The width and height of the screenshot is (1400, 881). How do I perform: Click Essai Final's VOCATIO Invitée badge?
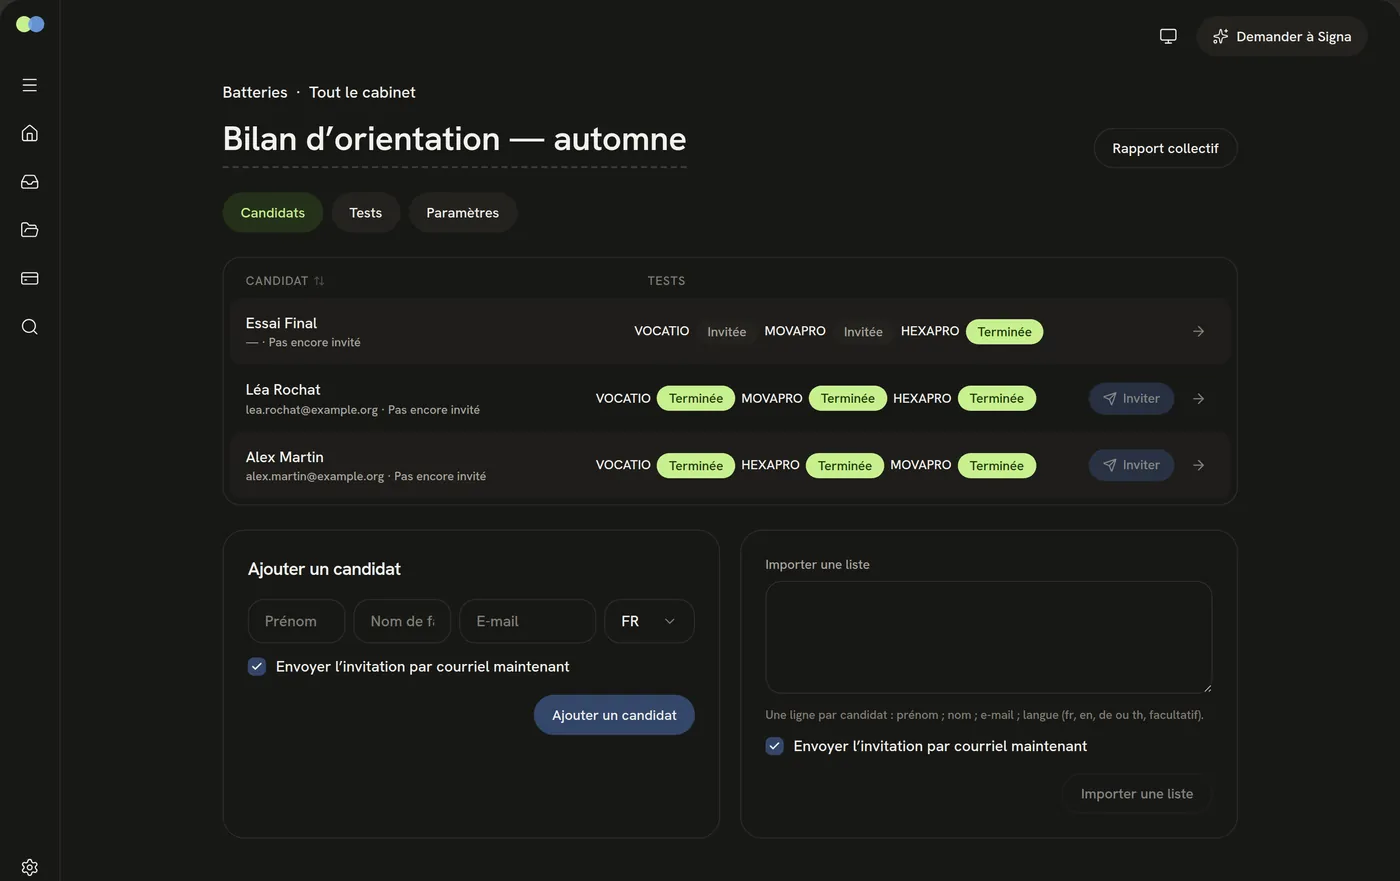click(726, 332)
